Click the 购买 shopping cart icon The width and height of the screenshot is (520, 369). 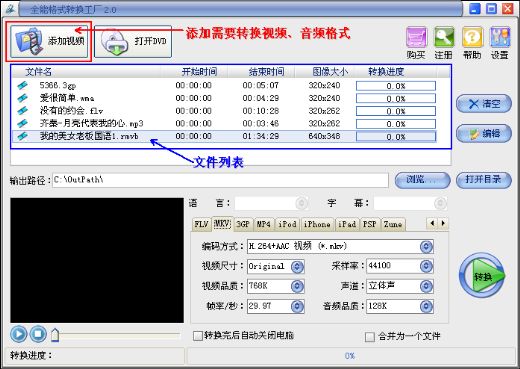416,38
